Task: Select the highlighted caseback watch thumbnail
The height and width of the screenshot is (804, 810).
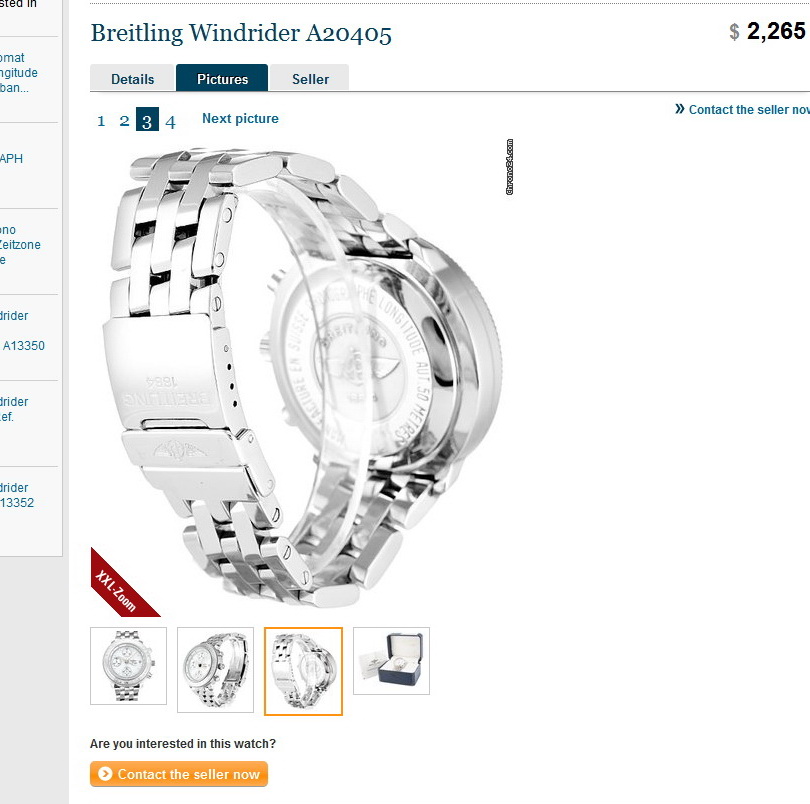Action: [x=303, y=671]
